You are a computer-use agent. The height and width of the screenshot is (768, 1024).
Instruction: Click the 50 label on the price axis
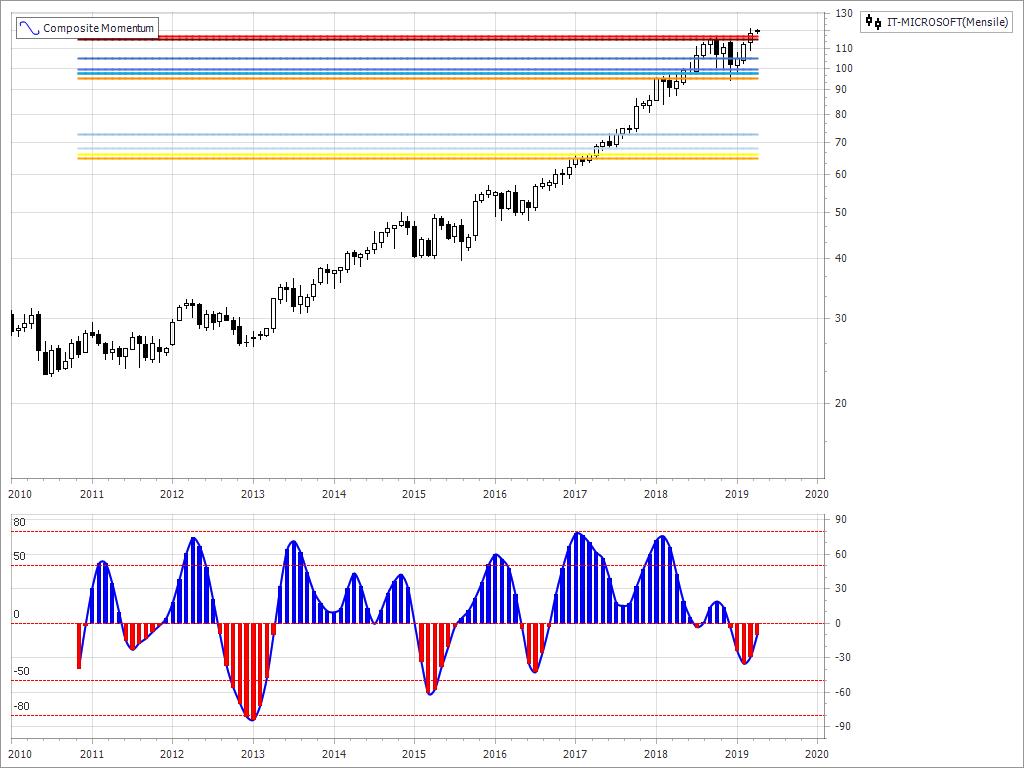(x=841, y=212)
